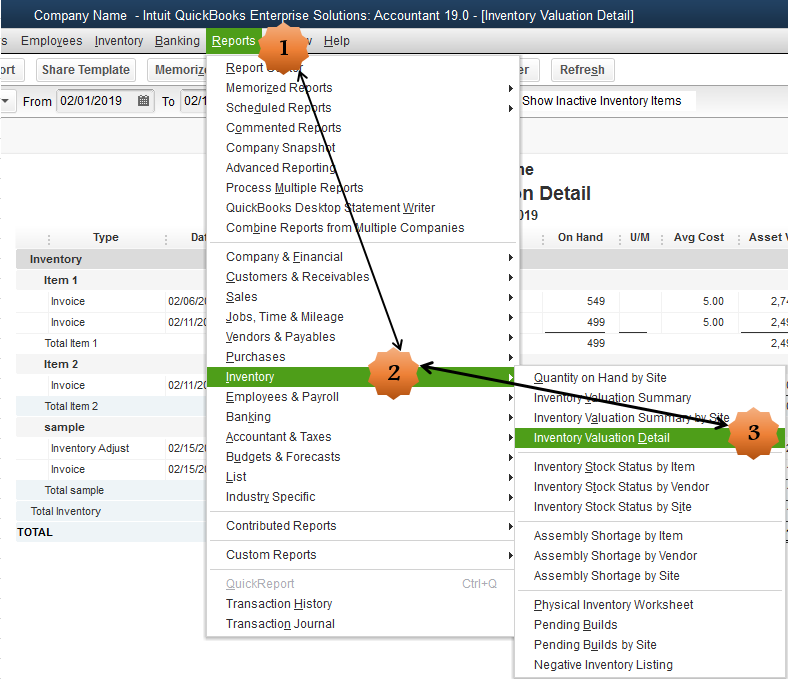This screenshot has width=788, height=679.
Task: Click the Memorize button
Action: pos(177,70)
